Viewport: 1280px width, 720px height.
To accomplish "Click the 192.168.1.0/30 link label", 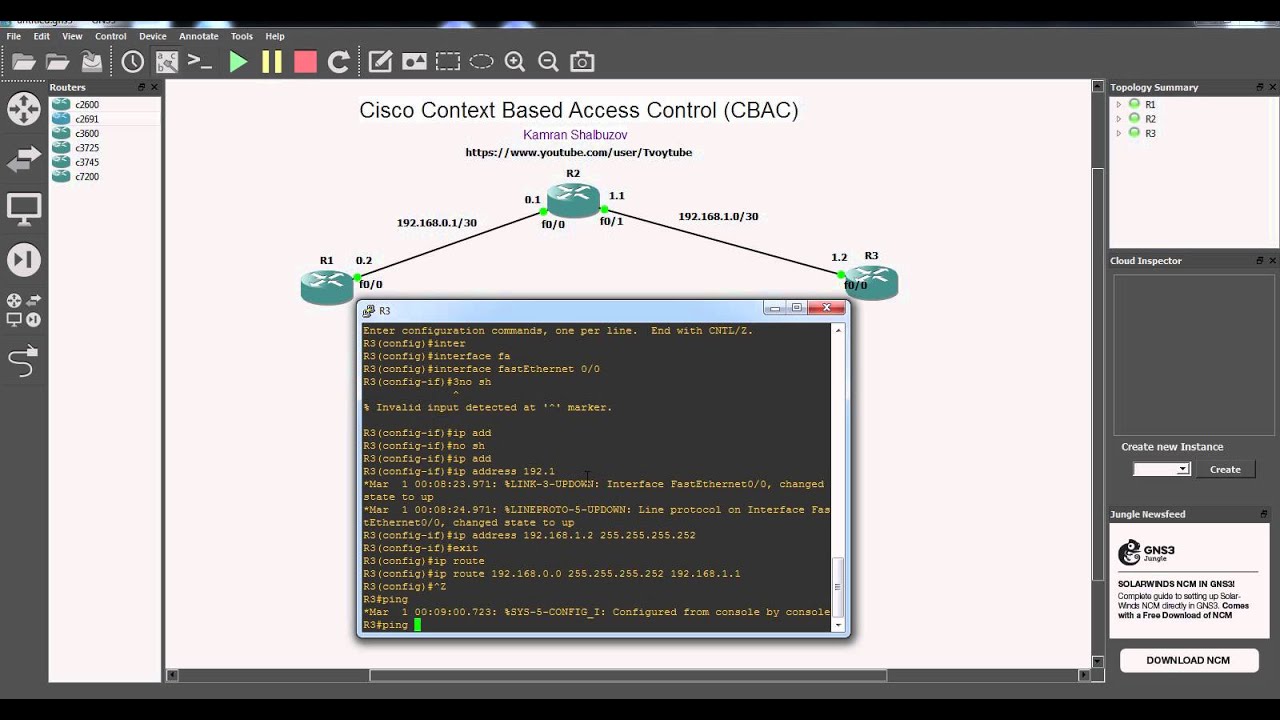I will click(718, 216).
